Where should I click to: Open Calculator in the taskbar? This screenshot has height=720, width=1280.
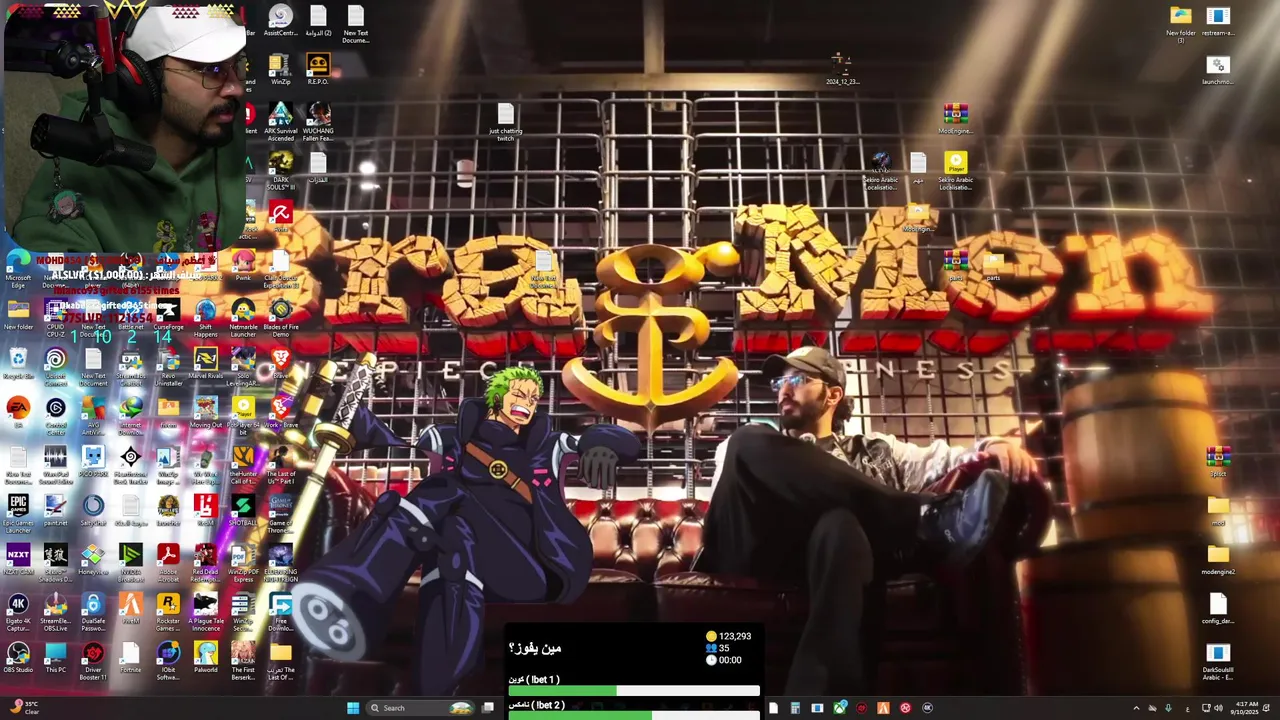point(795,708)
